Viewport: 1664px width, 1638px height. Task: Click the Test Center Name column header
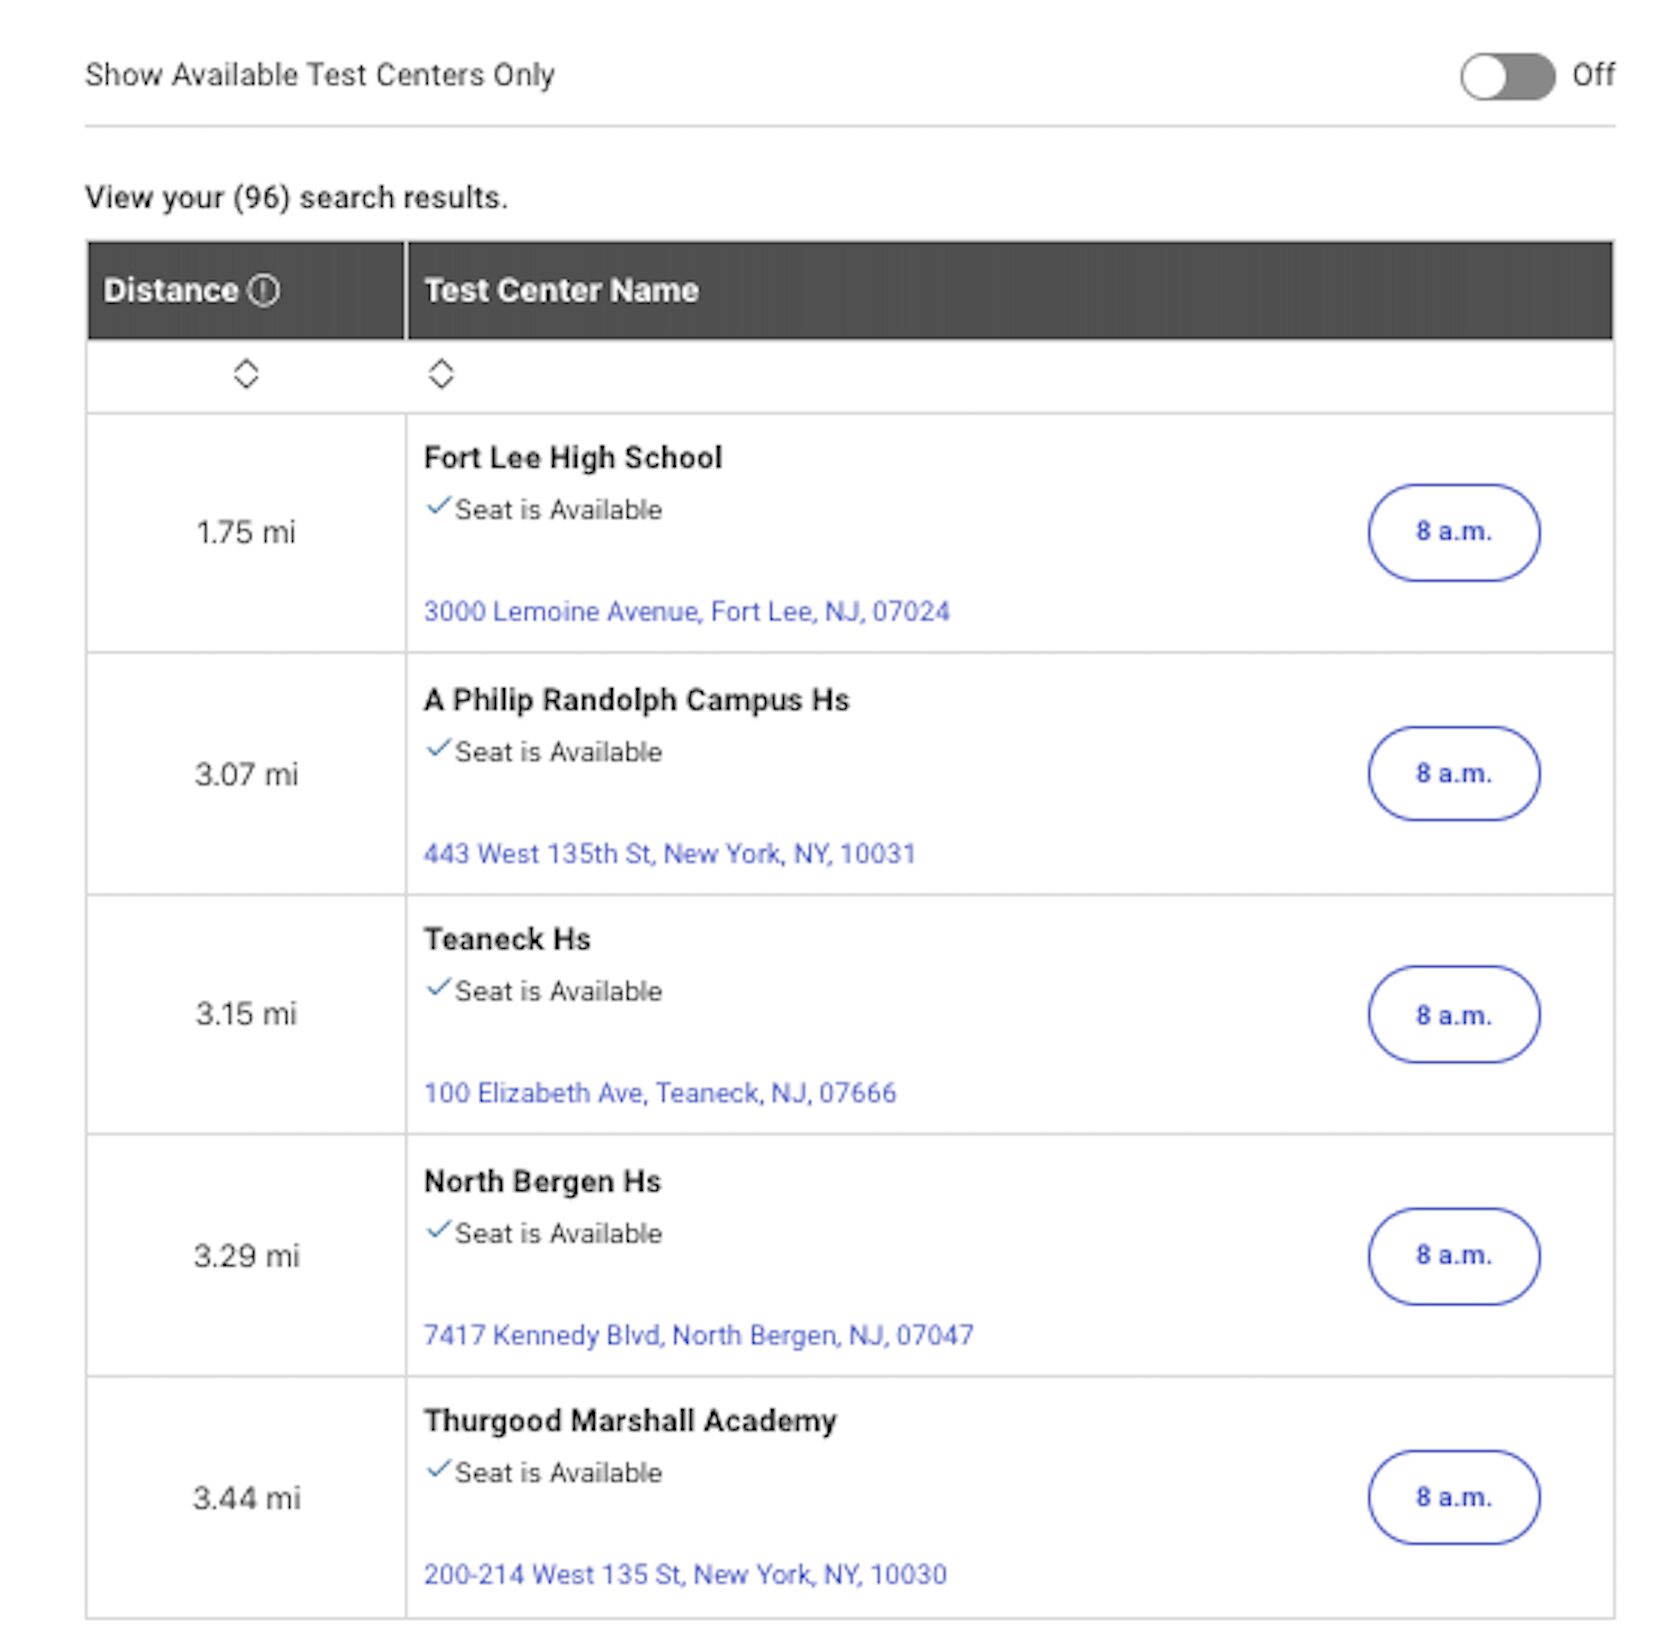point(561,290)
